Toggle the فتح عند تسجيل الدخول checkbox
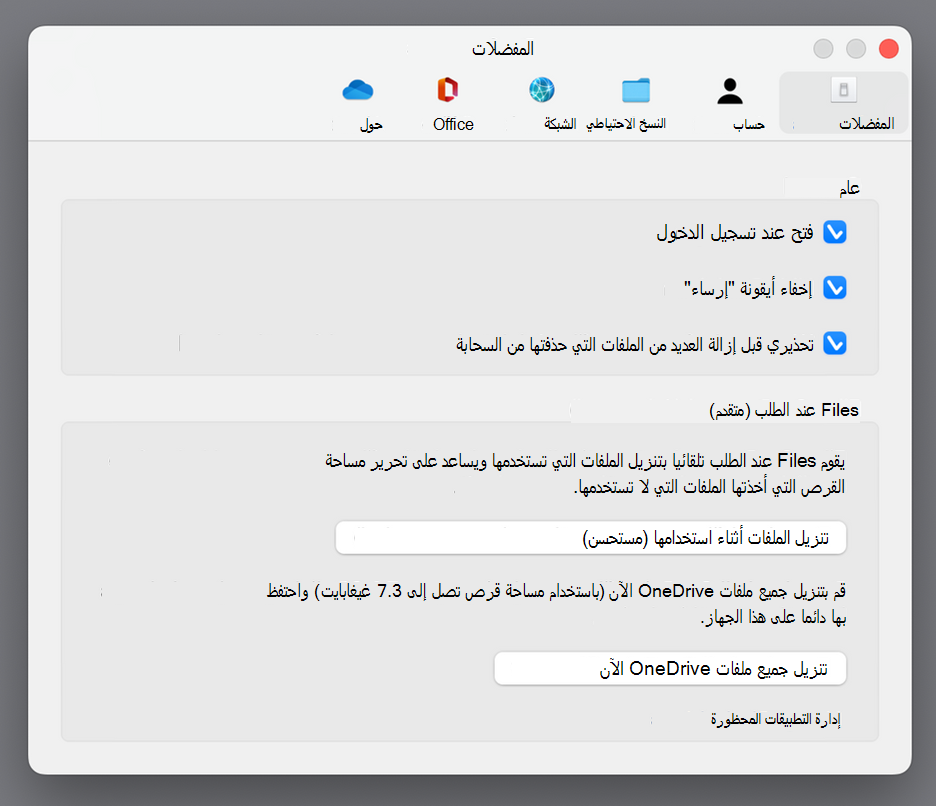 (x=835, y=232)
